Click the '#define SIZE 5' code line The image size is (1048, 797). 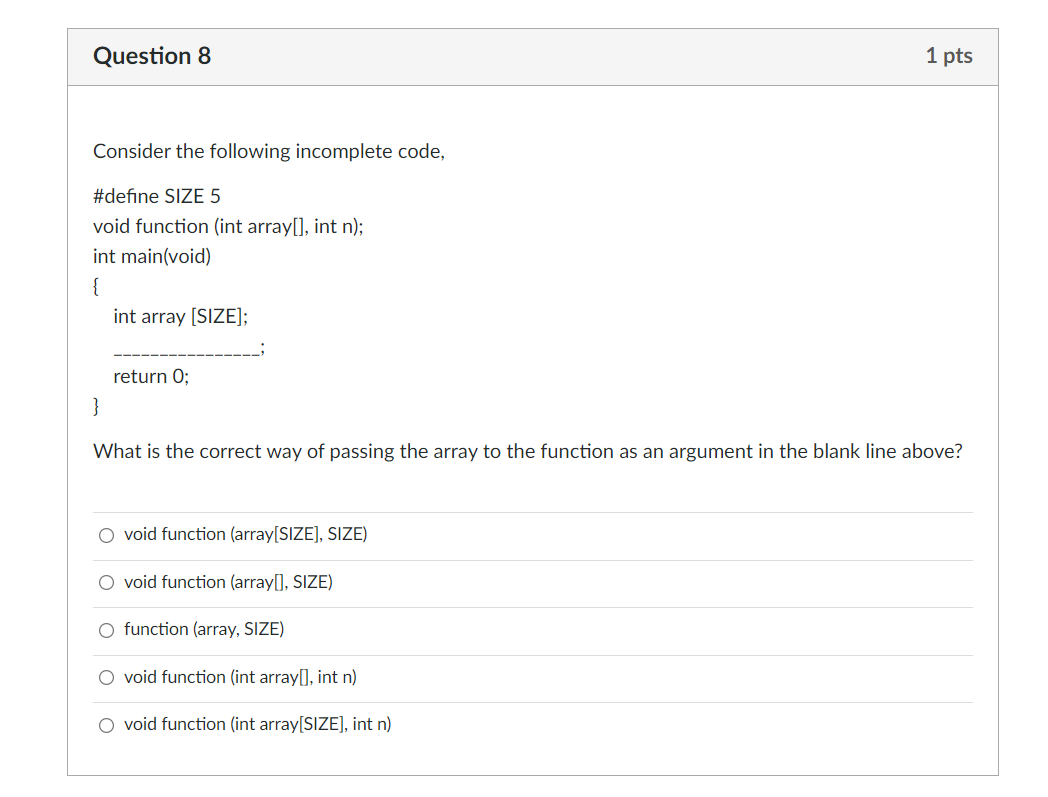156,196
